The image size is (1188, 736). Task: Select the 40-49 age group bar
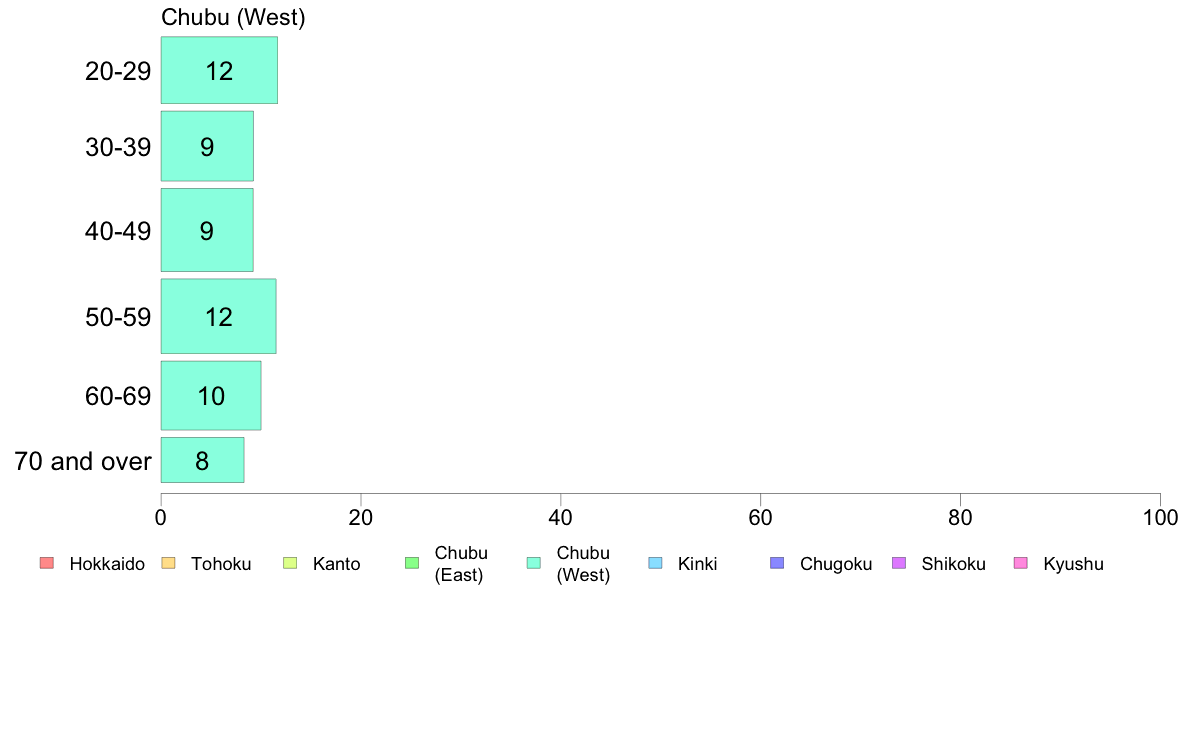tap(207, 230)
